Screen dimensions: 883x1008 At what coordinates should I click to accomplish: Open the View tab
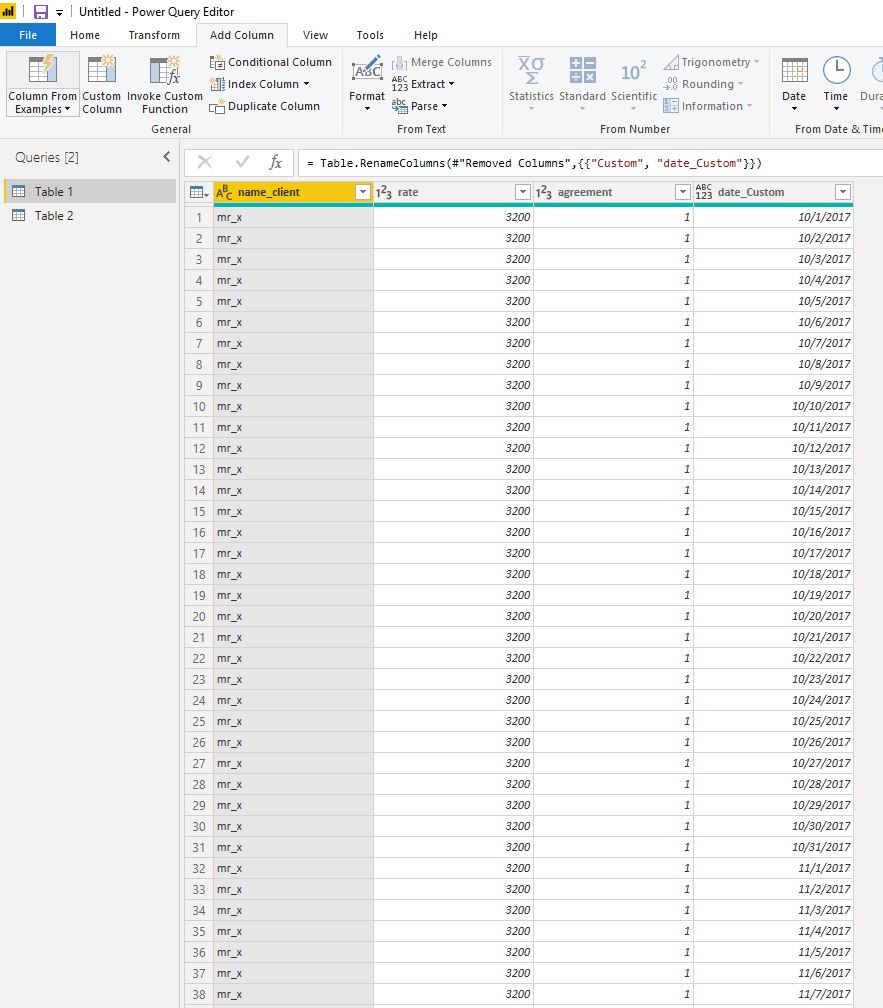coord(315,35)
